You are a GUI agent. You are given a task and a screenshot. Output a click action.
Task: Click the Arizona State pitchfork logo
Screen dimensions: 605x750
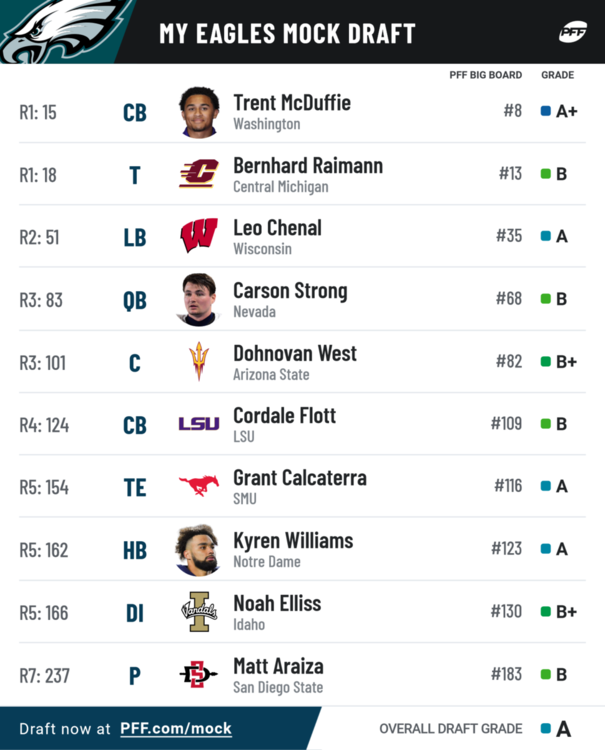click(x=199, y=361)
